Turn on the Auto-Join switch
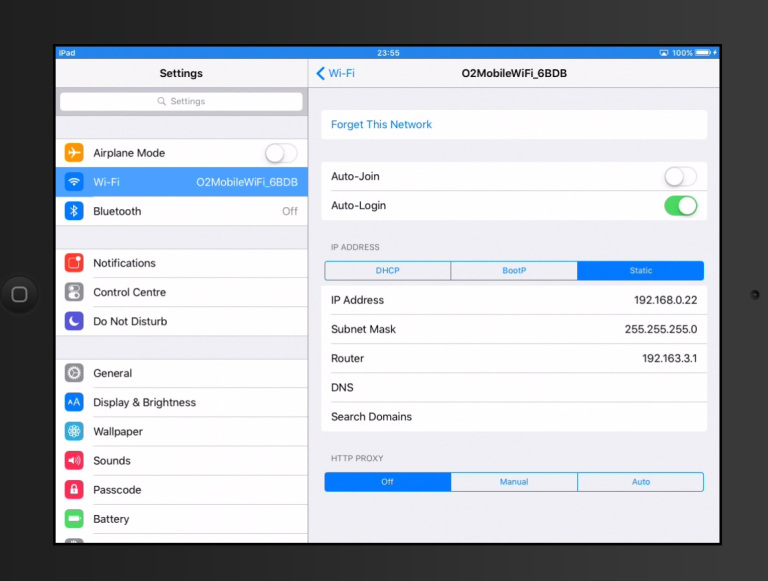 (x=680, y=177)
